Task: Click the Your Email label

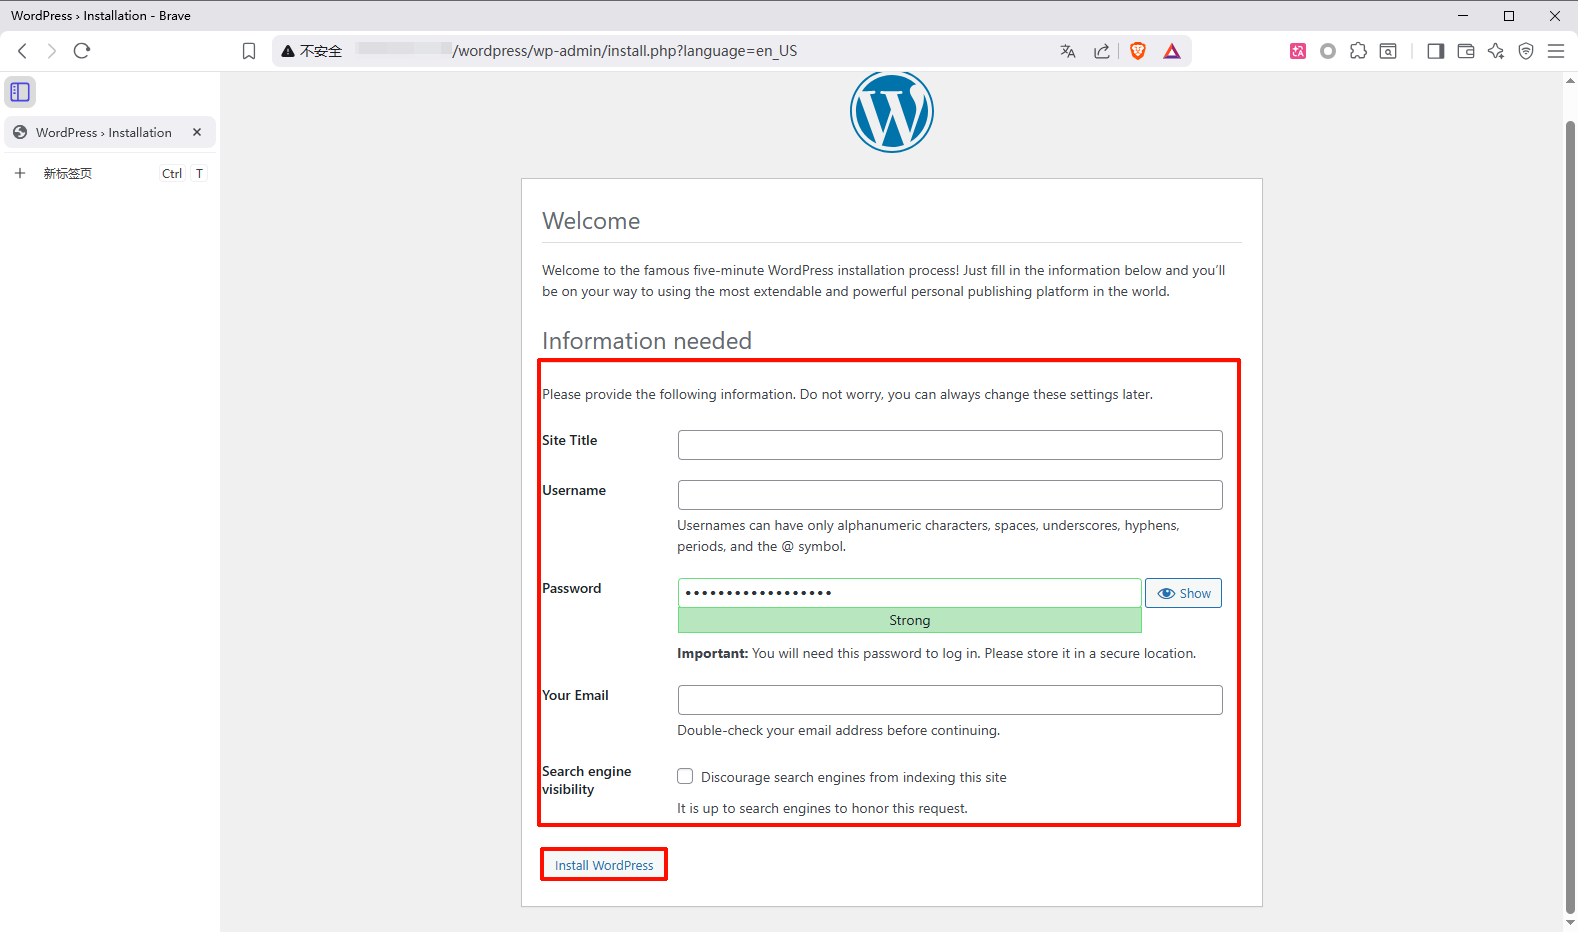Action: coord(575,695)
